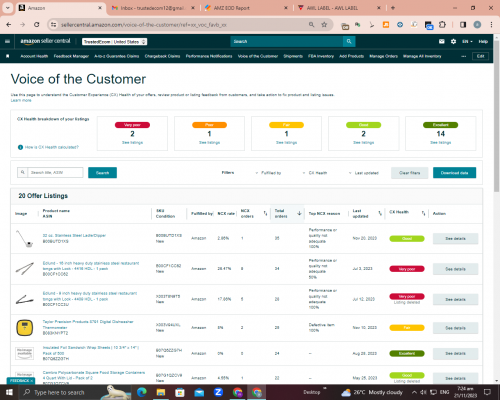Image resolution: width=500 pixels, height=400 pixels.
Task: Sort by Total orders down arrow
Action: [299, 213]
